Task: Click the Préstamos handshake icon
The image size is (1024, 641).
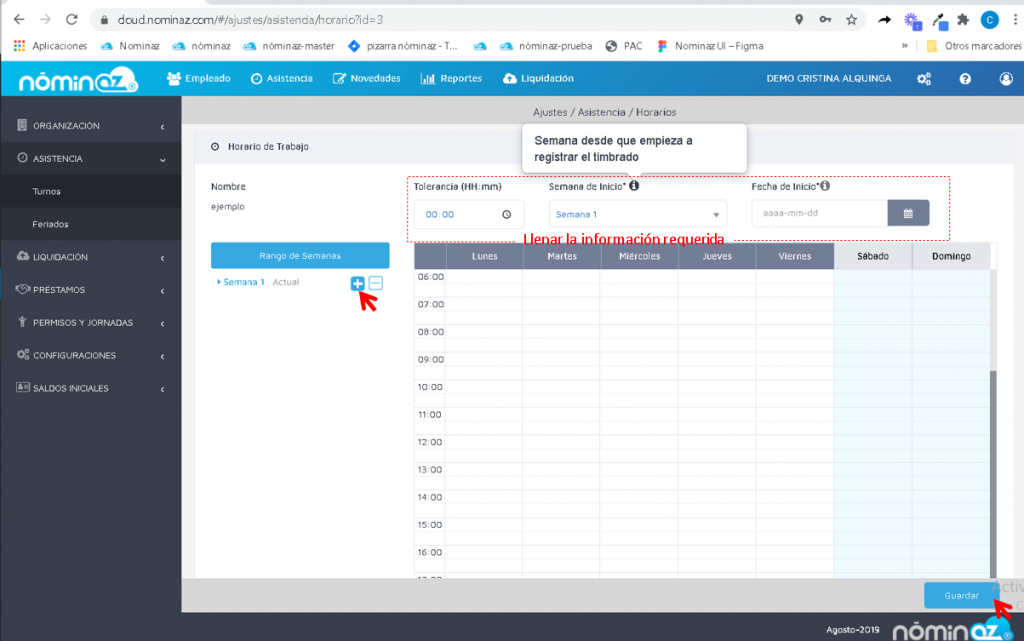Action: pos(23,289)
